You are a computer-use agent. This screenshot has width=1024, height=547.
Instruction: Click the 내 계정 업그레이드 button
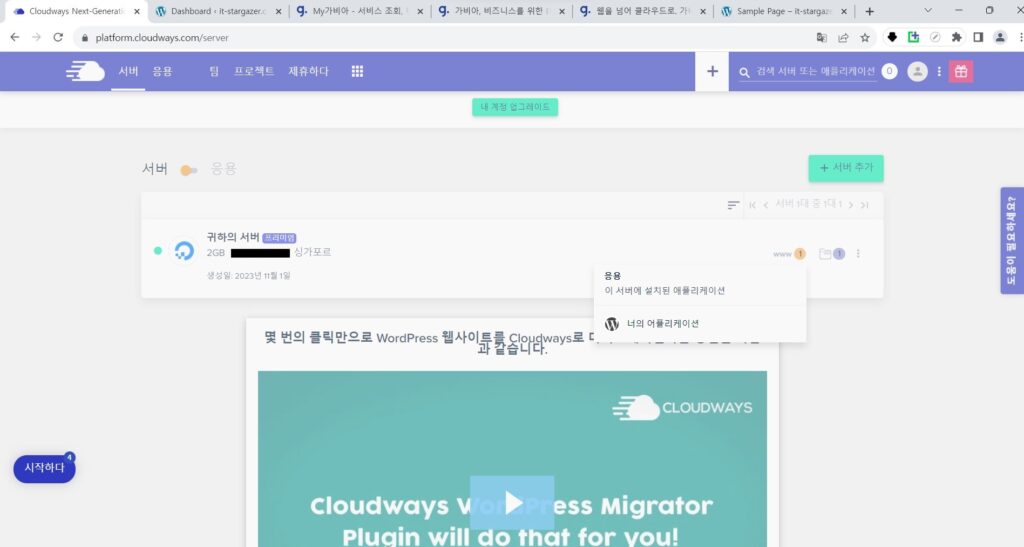tap(515, 107)
